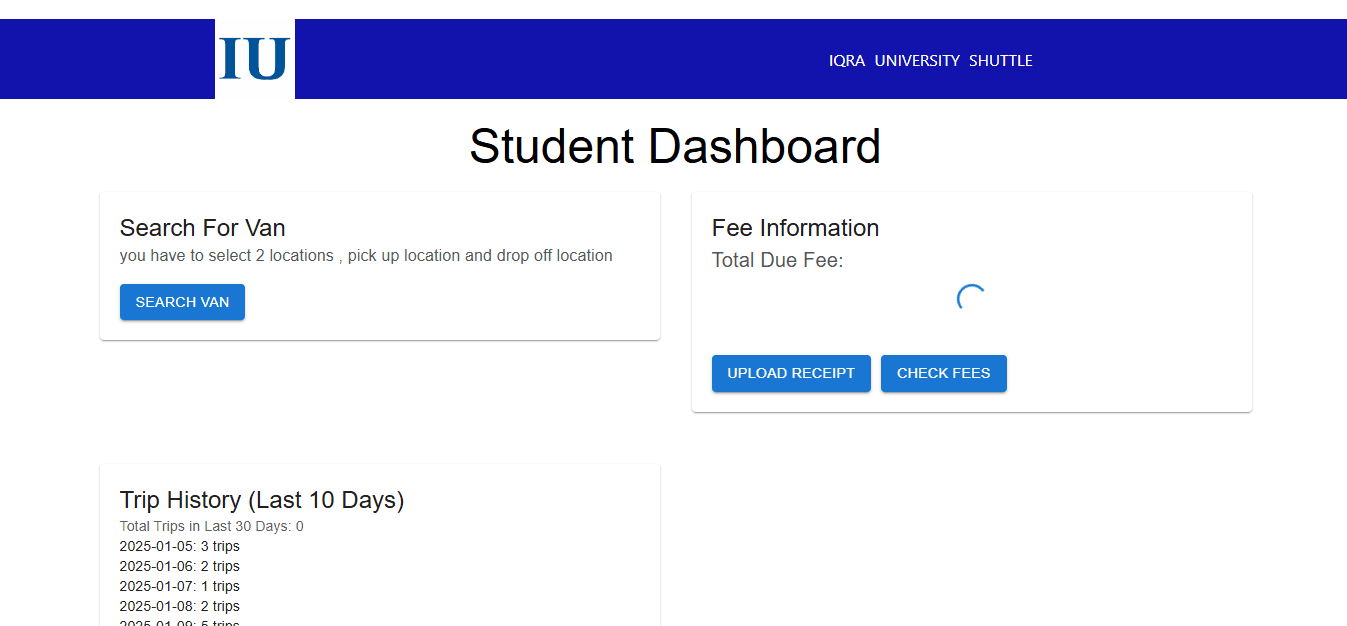Click the UPLOAD RECEIPT button
This screenshot has height=626, width=1347.
tap(791, 373)
